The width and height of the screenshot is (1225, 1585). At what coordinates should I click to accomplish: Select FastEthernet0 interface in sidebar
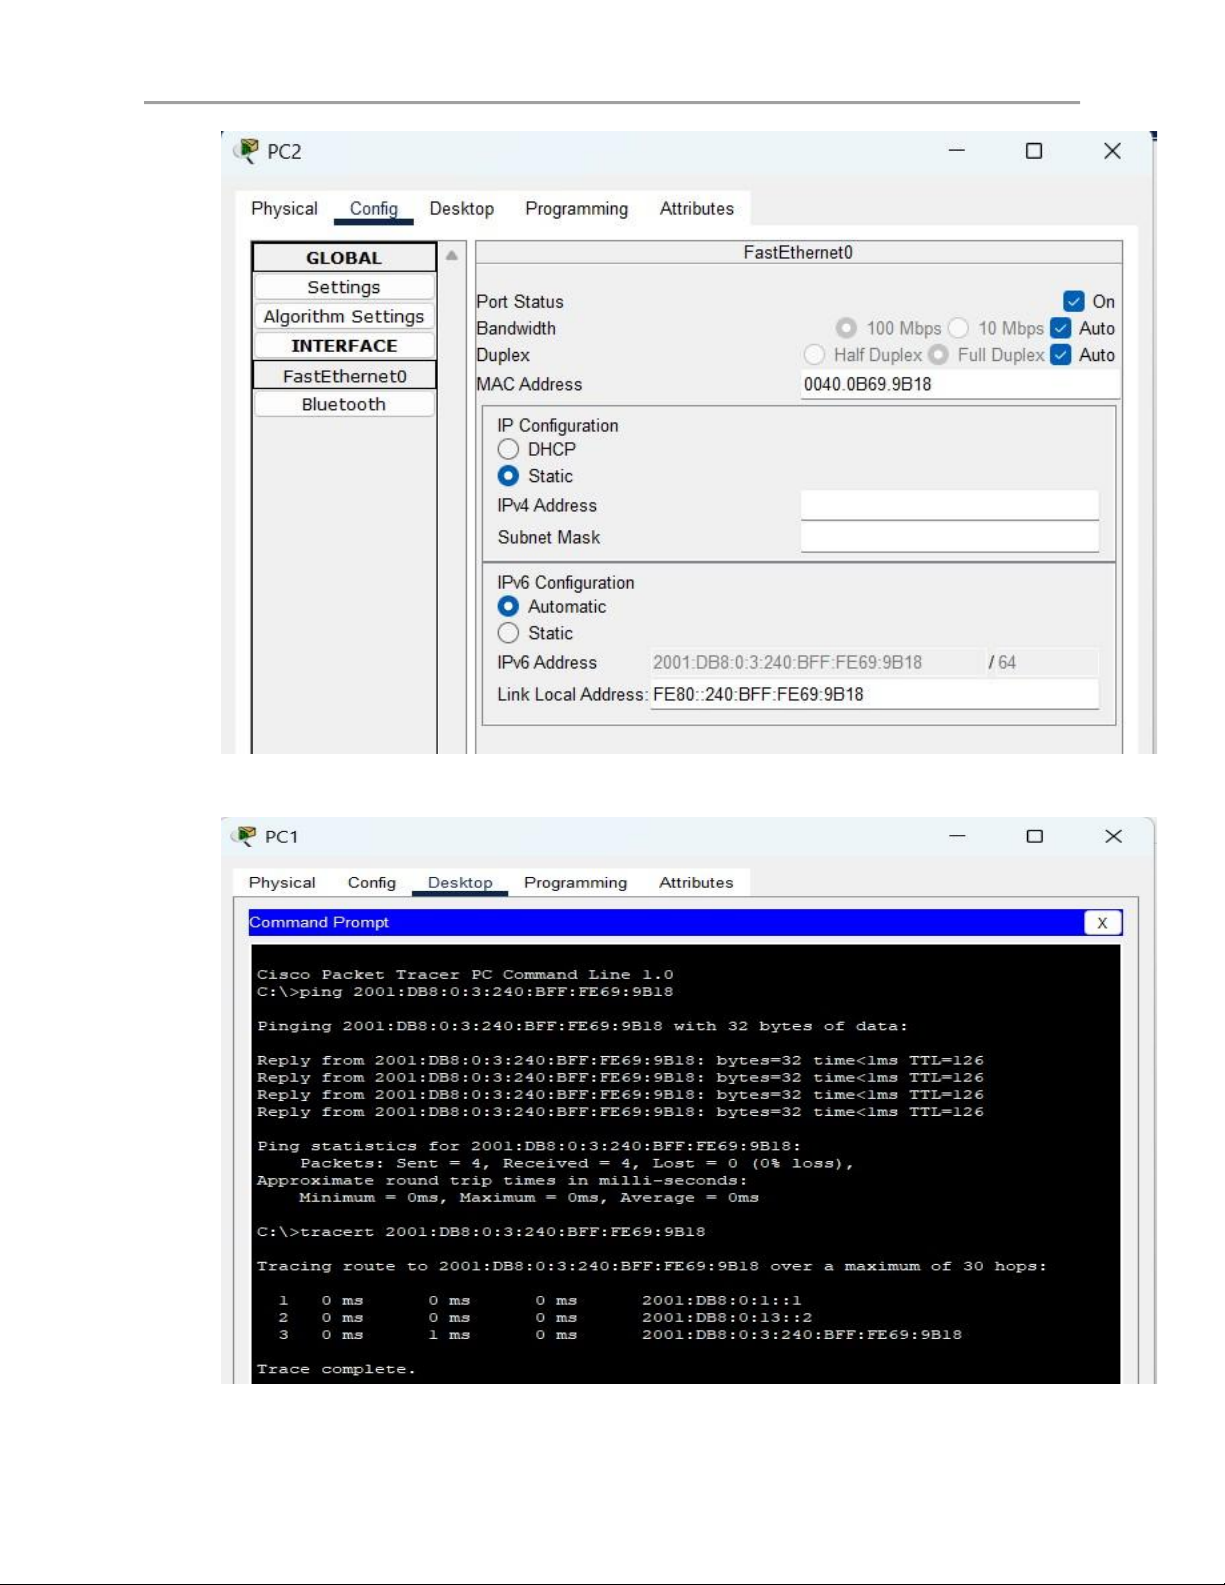pyautogui.click(x=344, y=375)
